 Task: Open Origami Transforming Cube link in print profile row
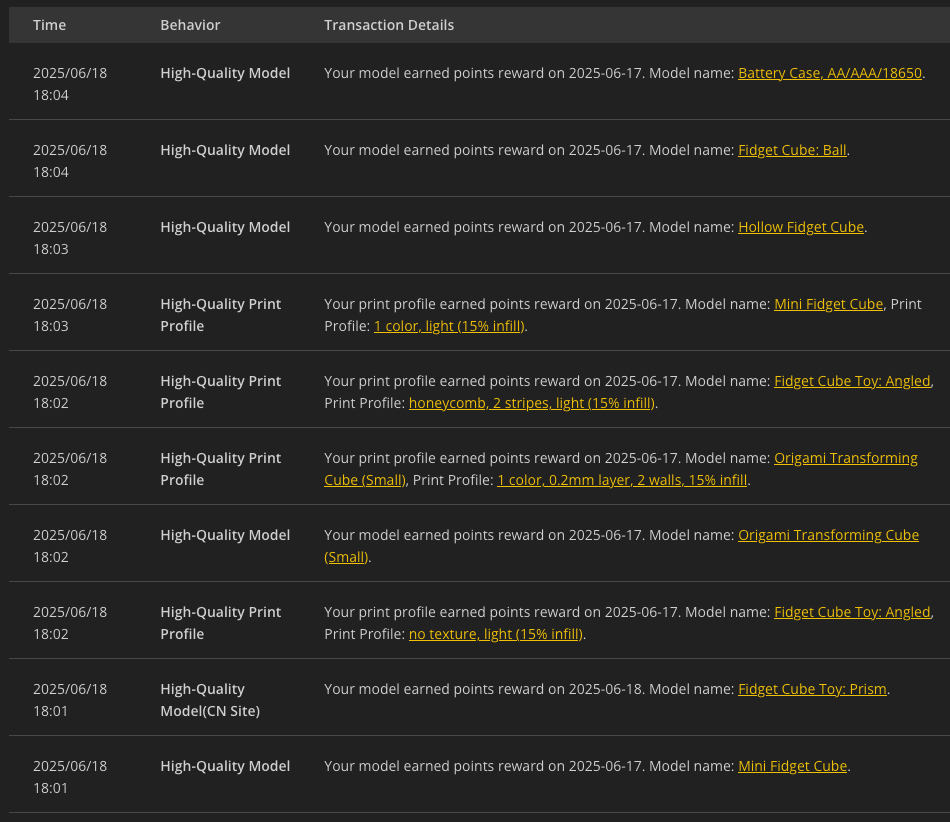(x=846, y=458)
